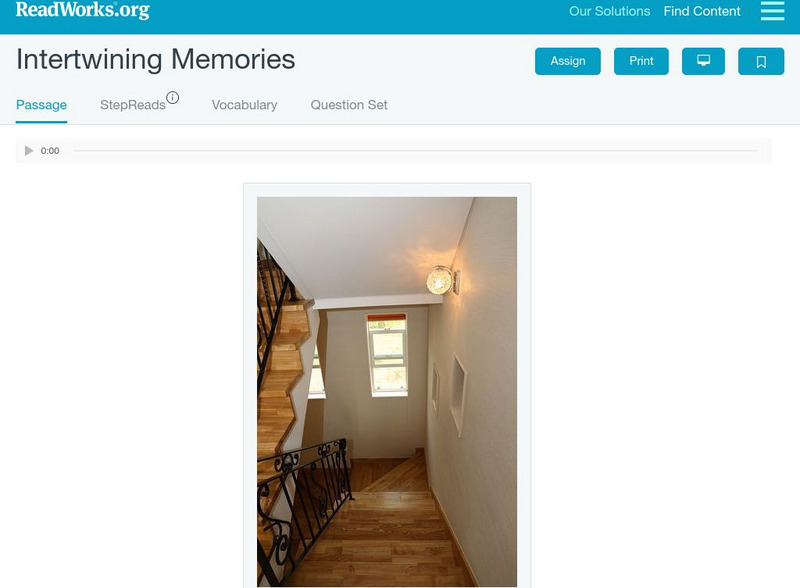Open the hamburger menu icon
The image size is (800, 588).
(x=772, y=11)
